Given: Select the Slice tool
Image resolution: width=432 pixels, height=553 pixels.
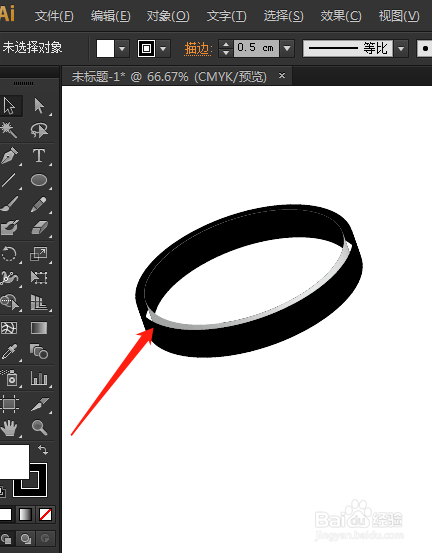Looking at the screenshot, I should coord(39,404).
